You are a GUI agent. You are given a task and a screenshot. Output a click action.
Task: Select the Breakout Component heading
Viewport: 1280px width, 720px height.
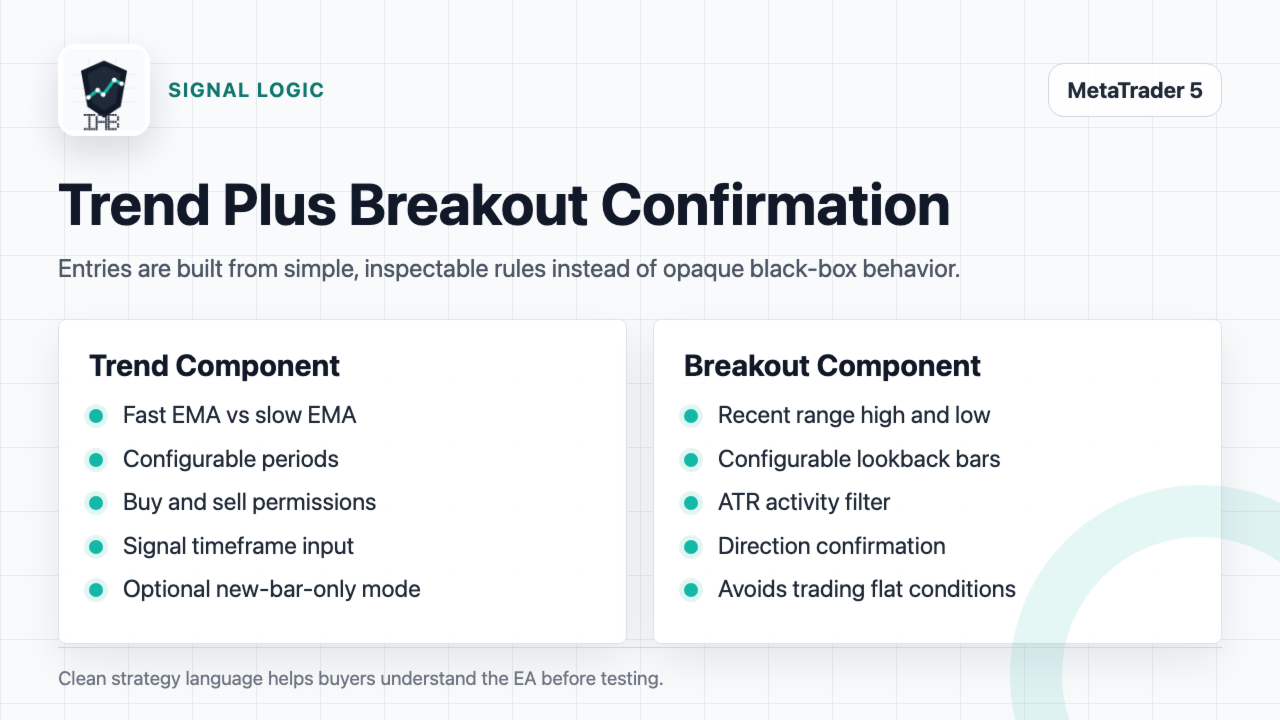point(832,366)
